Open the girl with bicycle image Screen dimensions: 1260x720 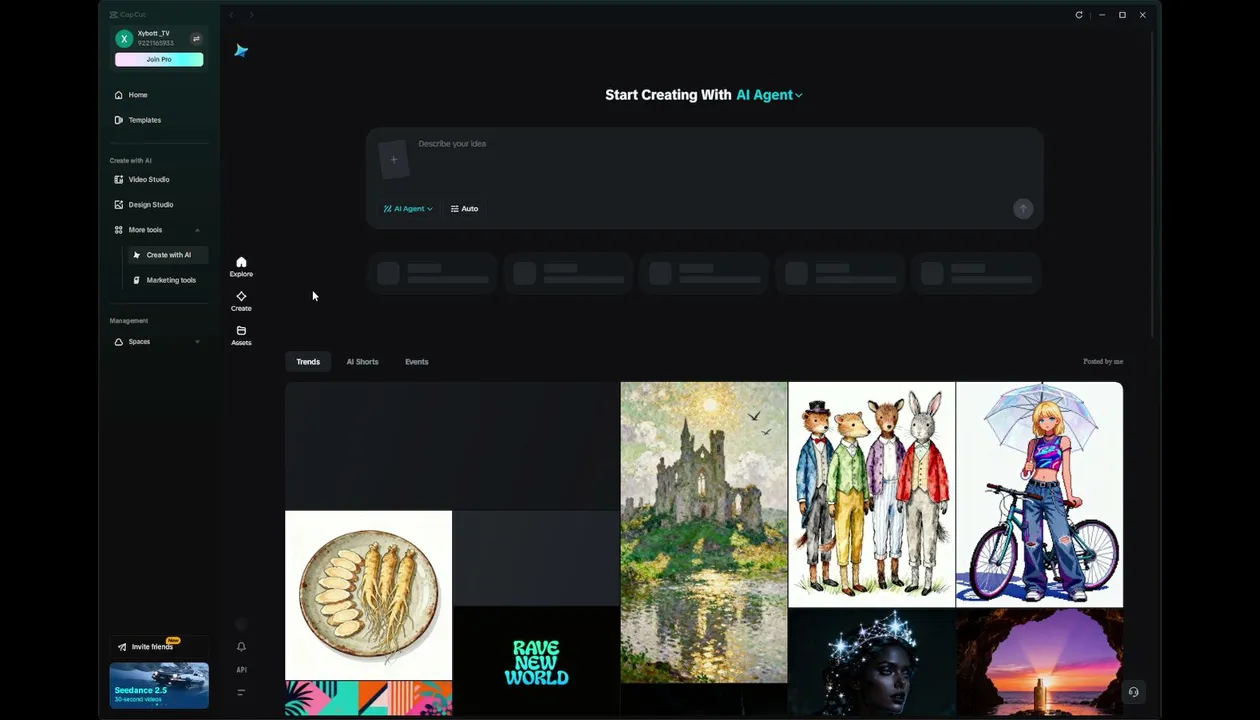click(x=1039, y=494)
